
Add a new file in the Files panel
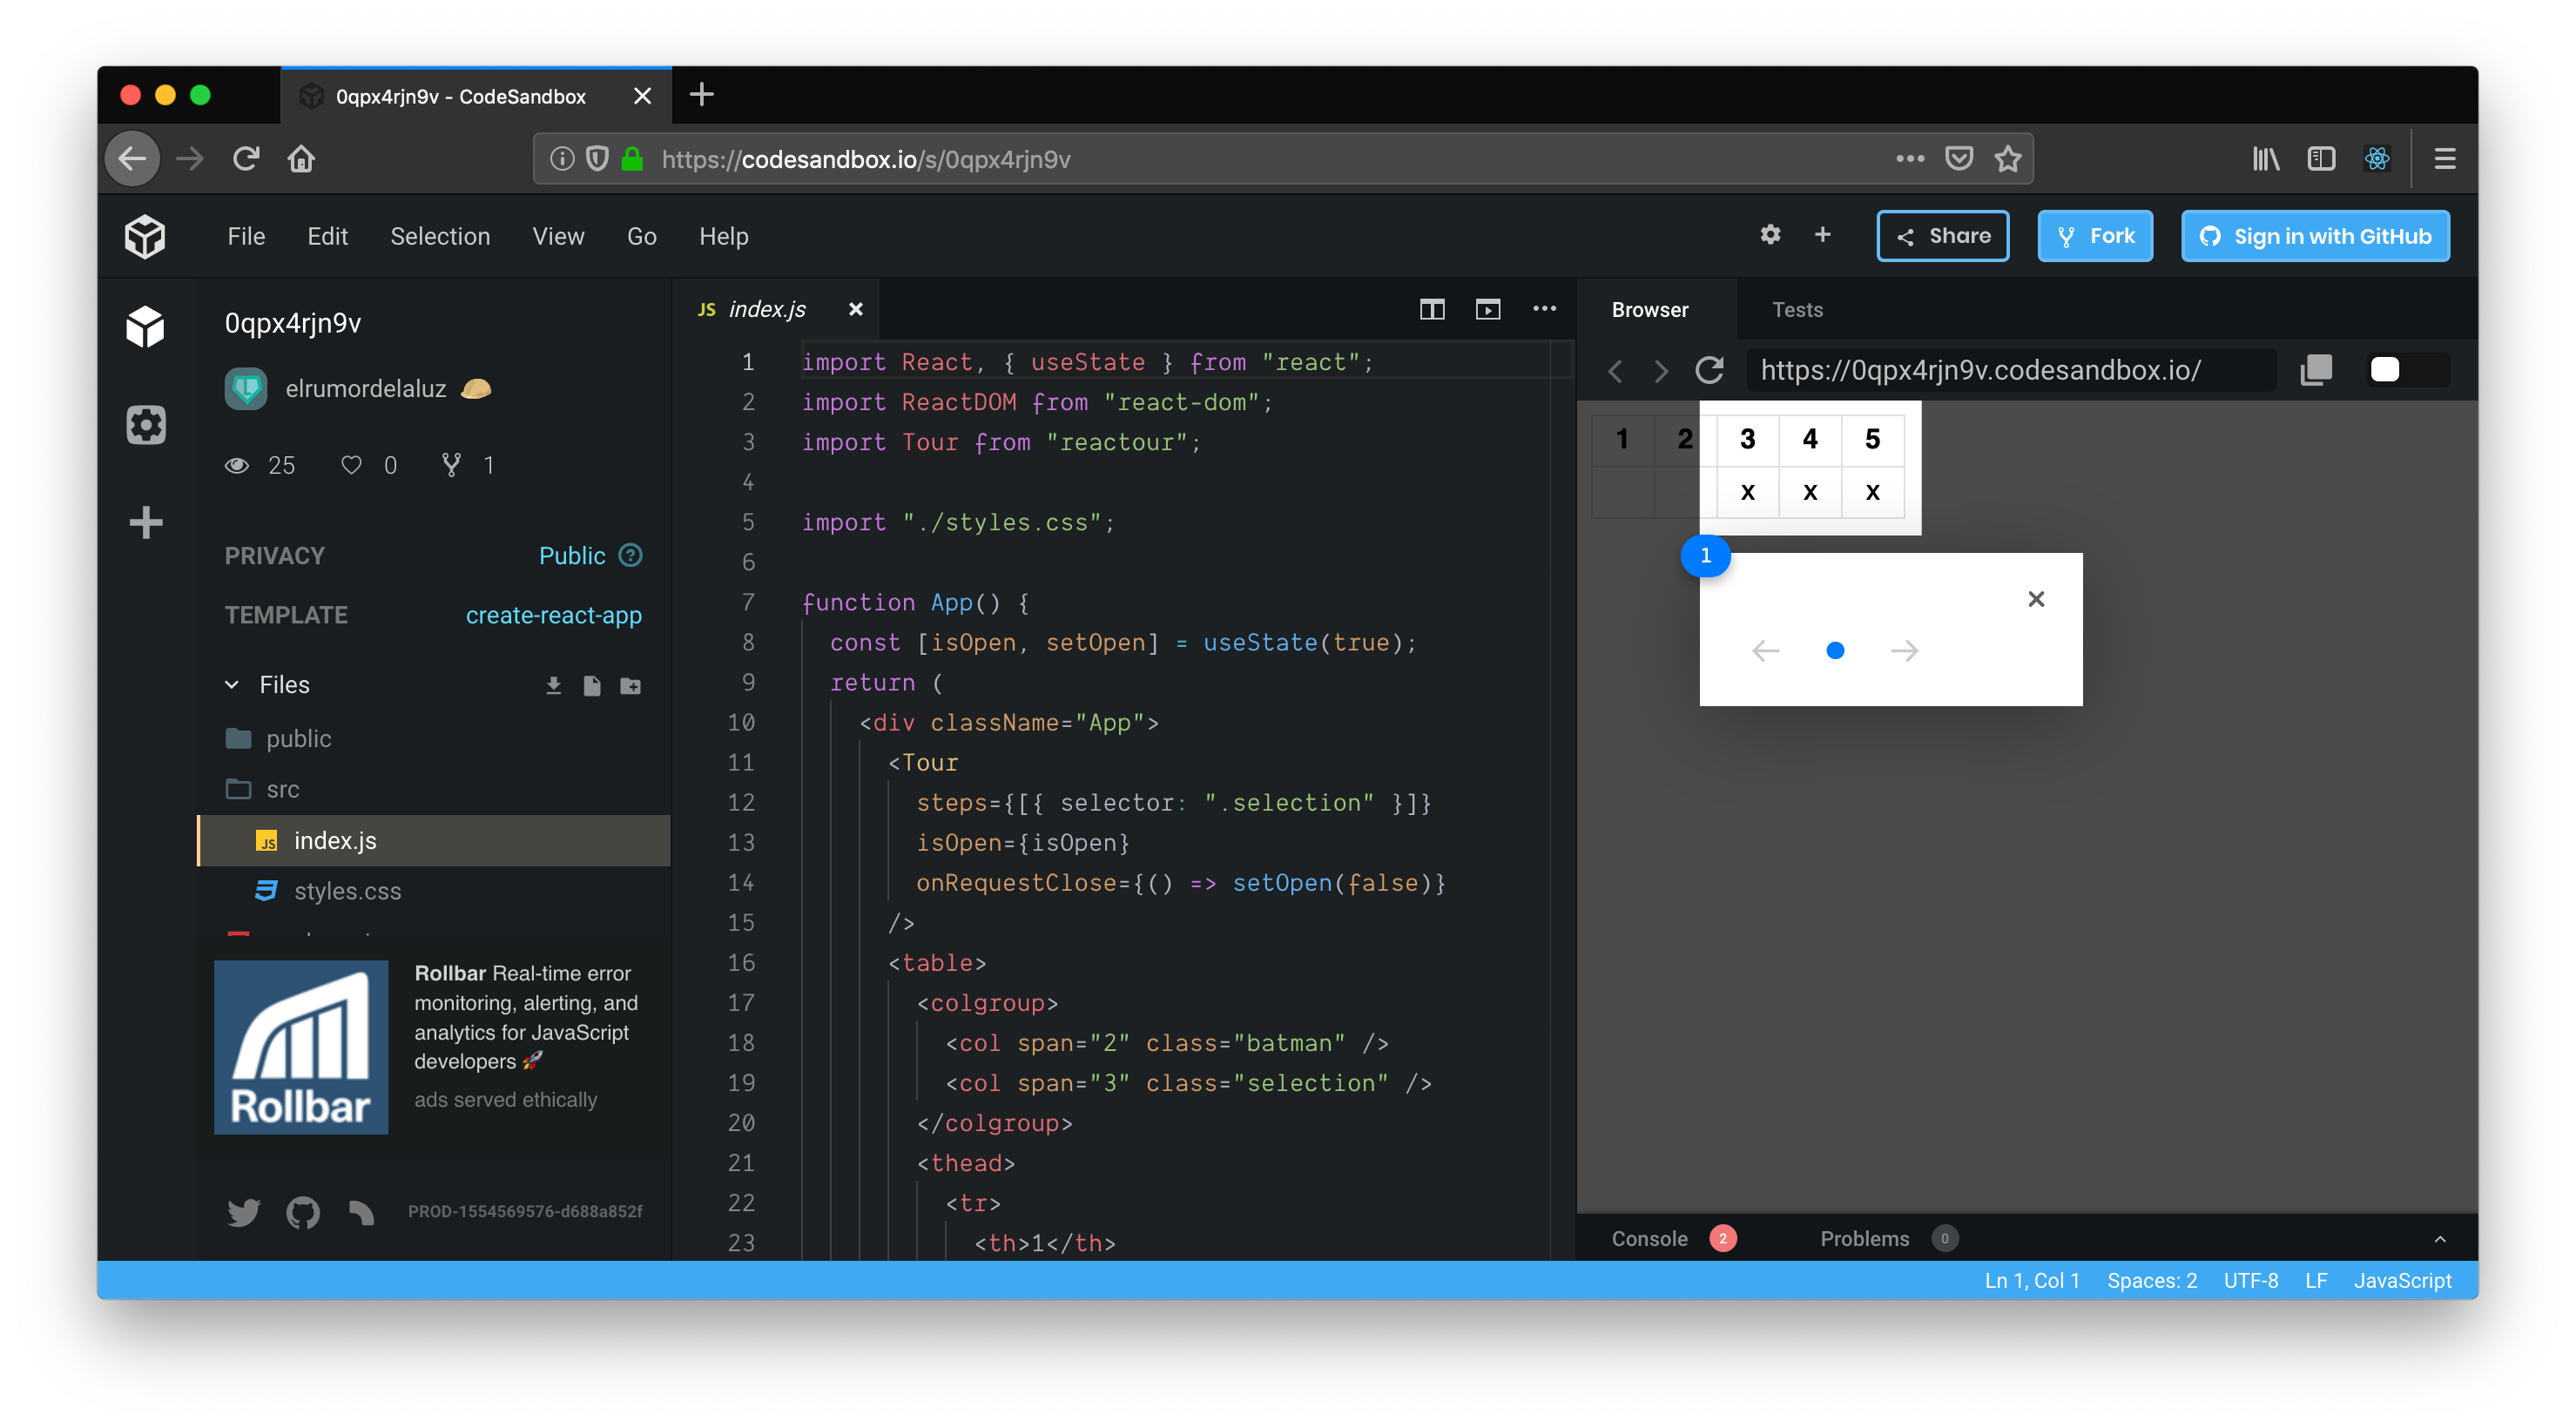592,685
